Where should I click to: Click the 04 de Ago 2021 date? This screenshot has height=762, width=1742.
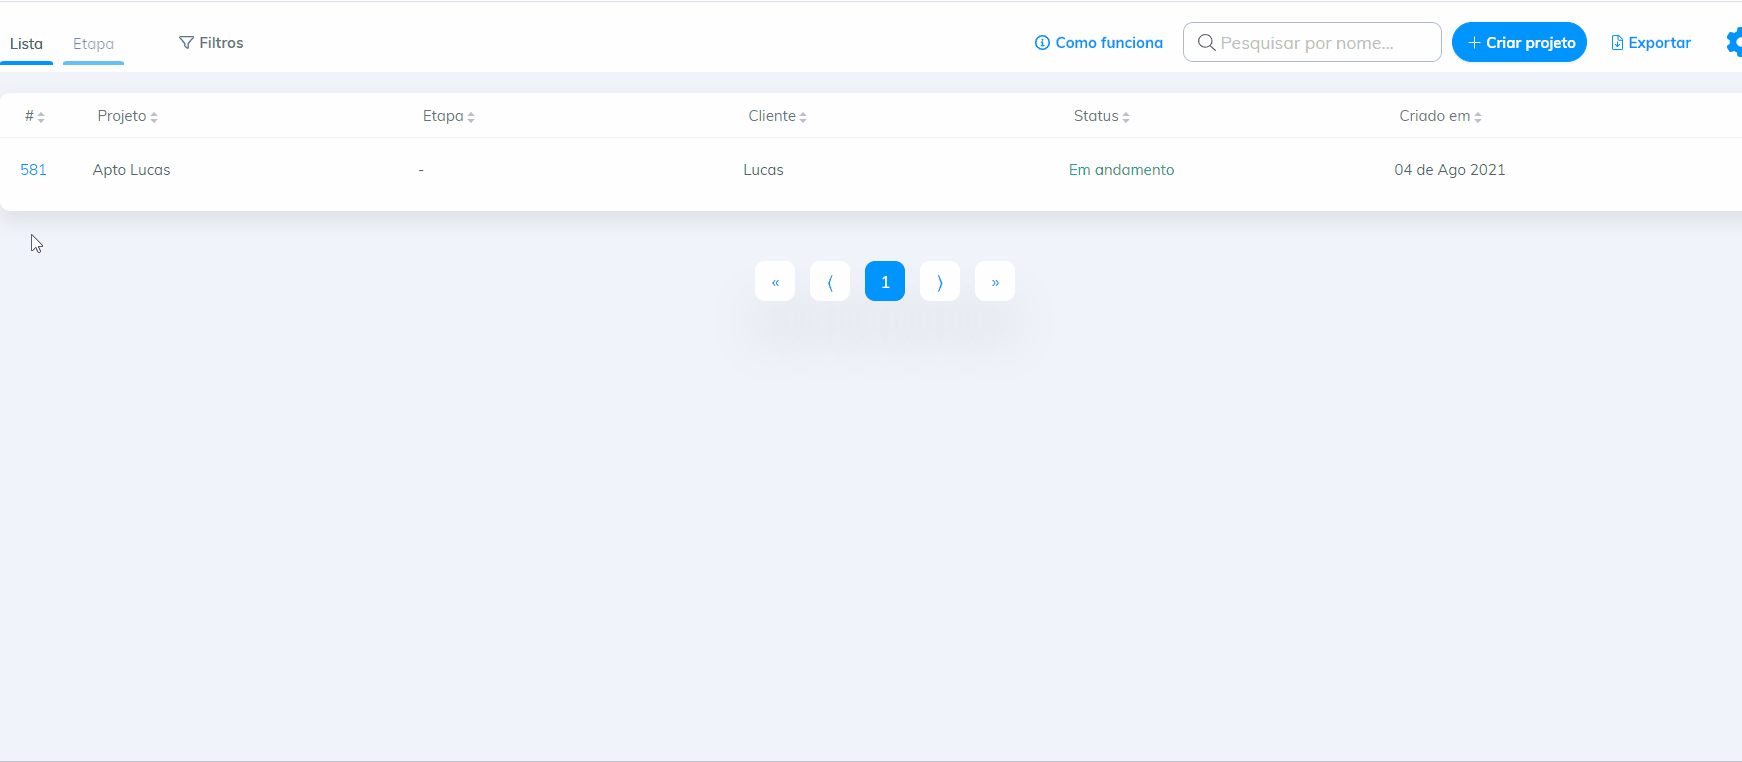pos(1450,170)
